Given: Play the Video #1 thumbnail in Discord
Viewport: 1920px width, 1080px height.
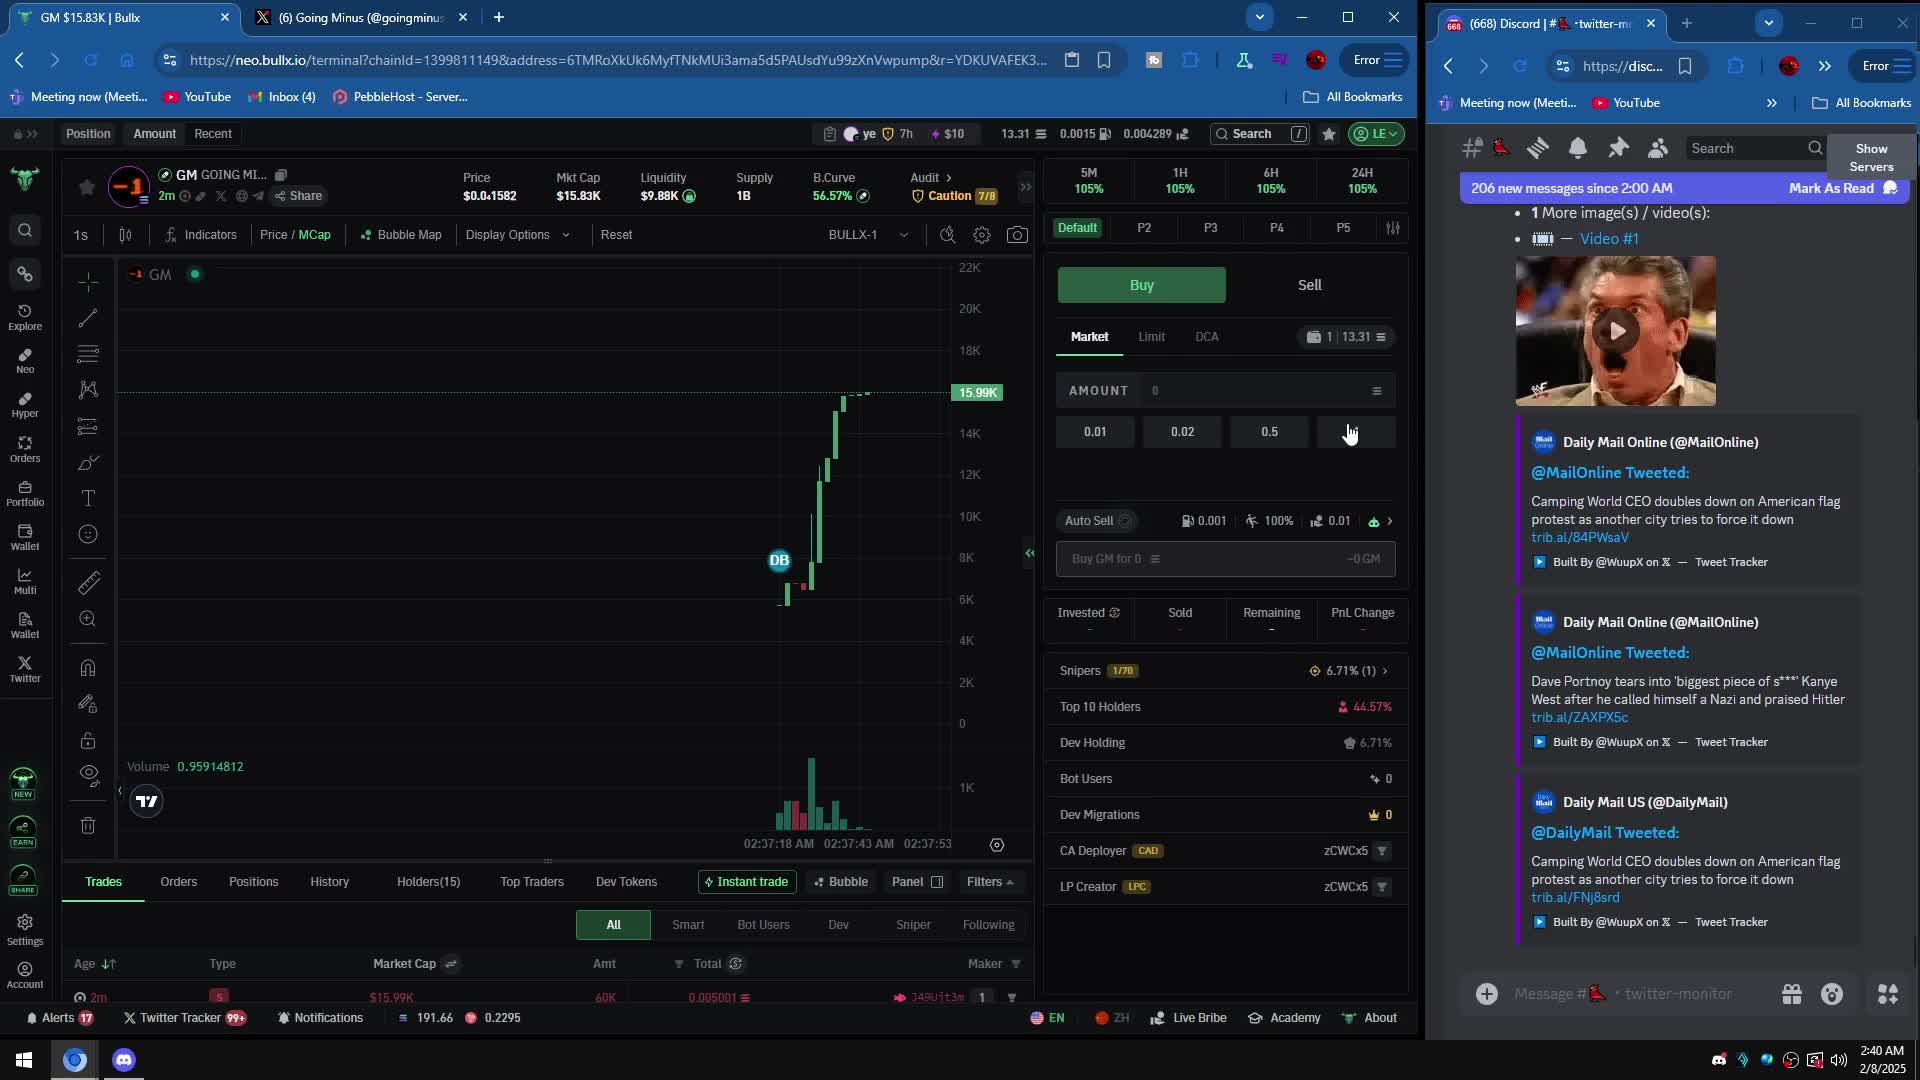Looking at the screenshot, I should tap(1616, 331).
